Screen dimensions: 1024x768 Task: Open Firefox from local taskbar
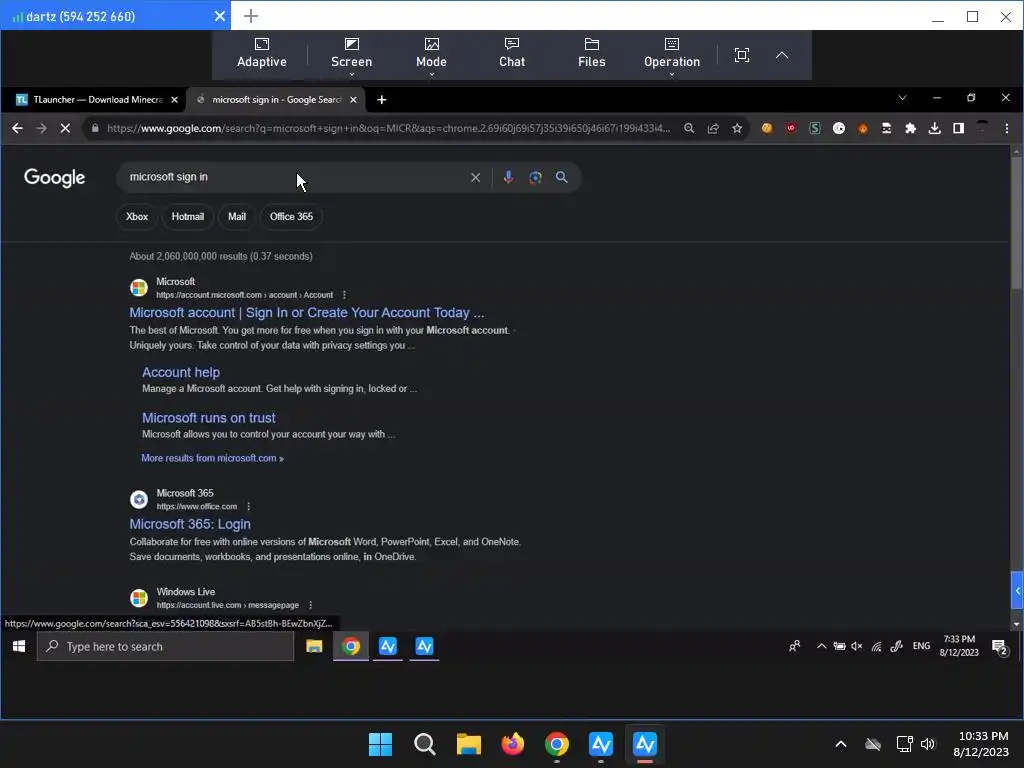click(513, 744)
